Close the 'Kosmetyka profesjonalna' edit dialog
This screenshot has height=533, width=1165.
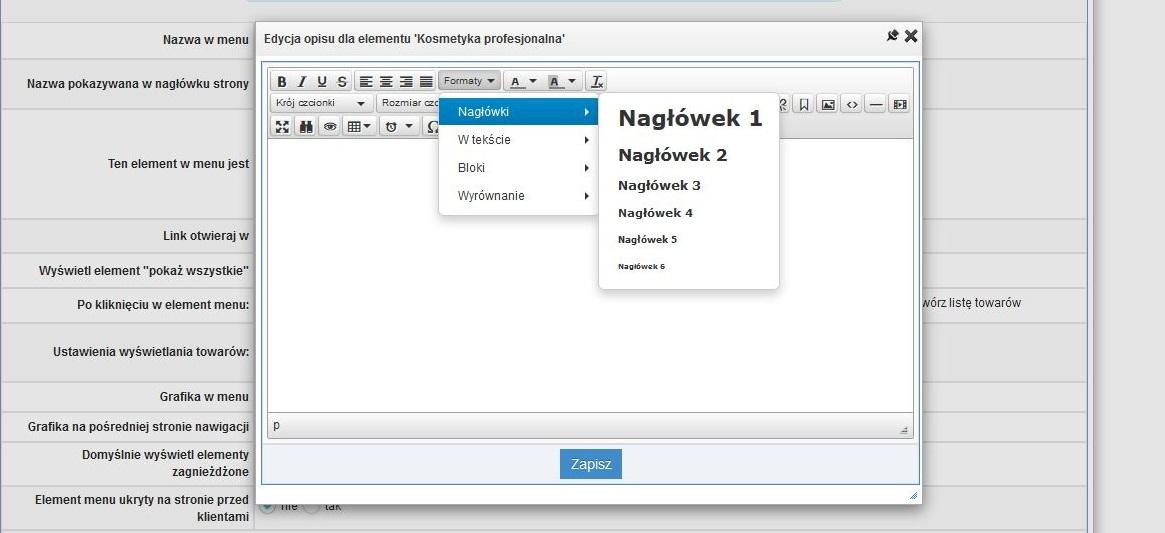tap(911, 36)
